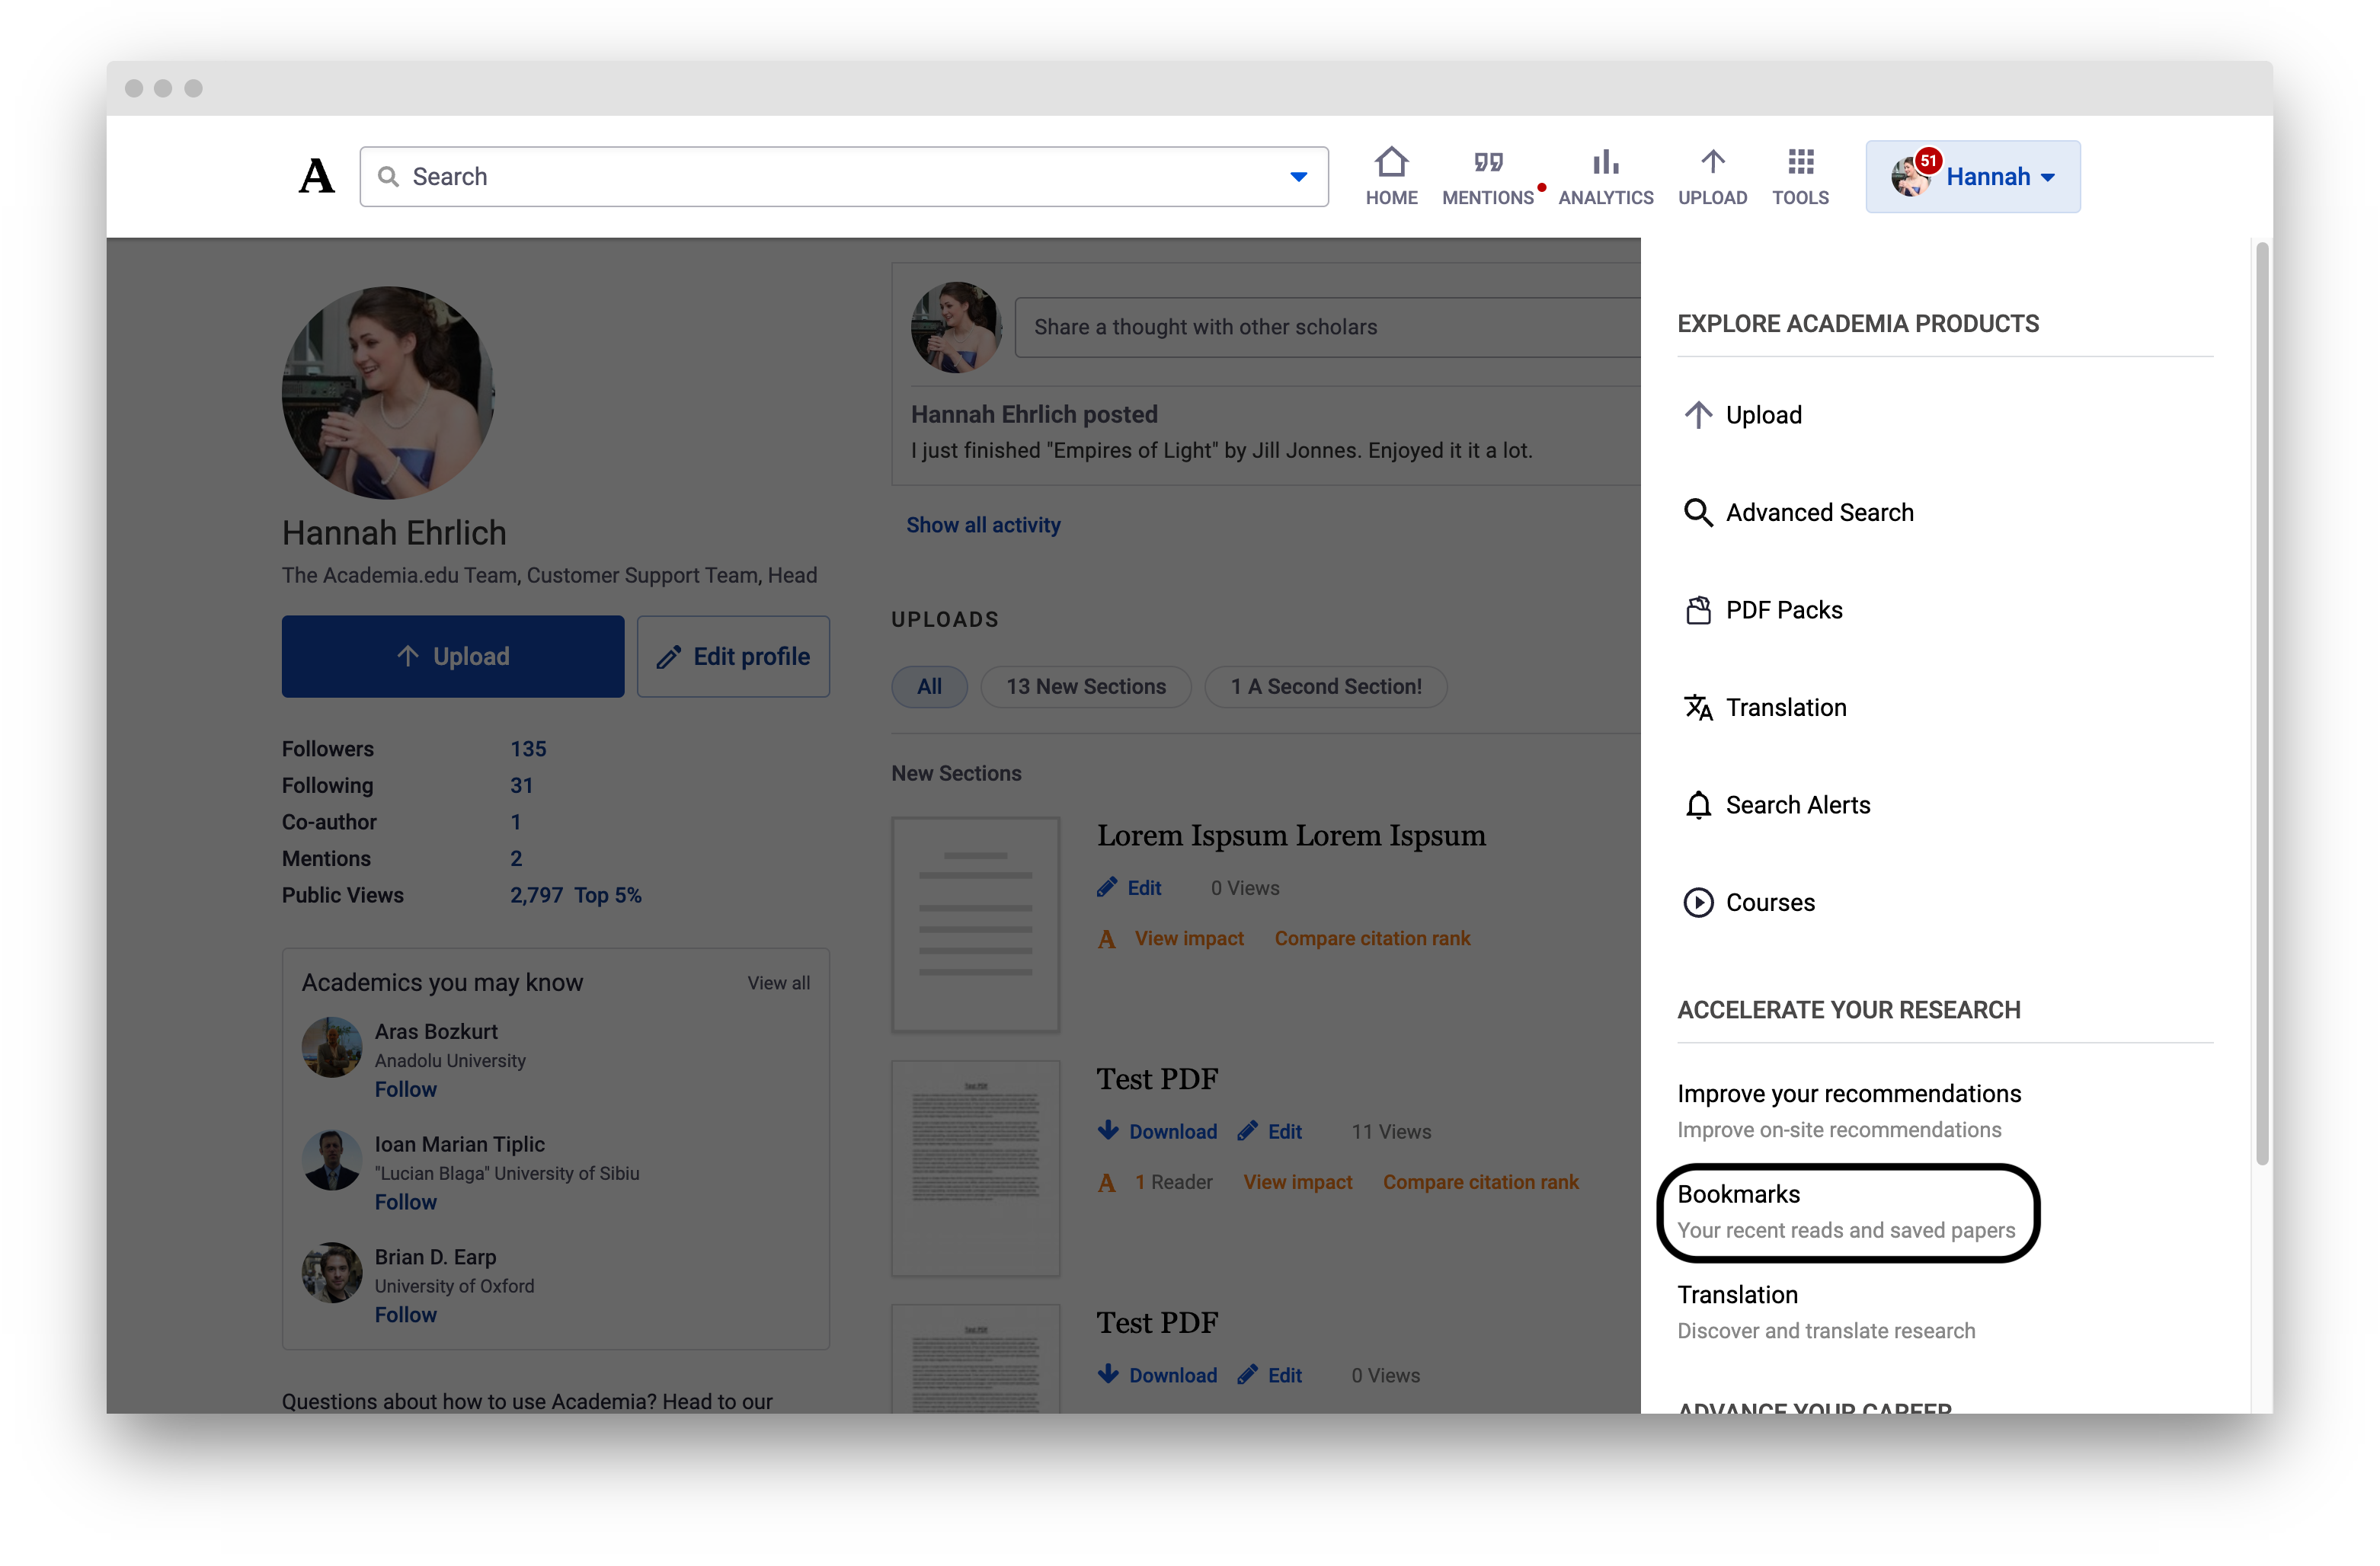
Task: Open the Tools grid icon
Action: (1800, 162)
